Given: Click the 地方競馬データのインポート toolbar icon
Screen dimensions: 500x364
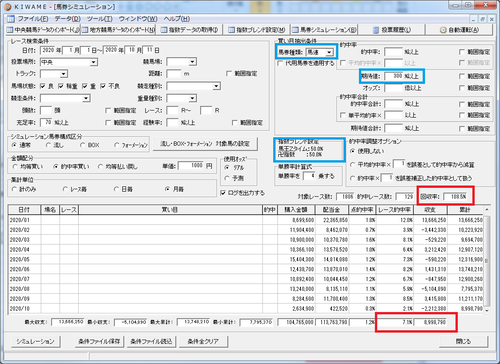Looking at the screenshot, I should pyautogui.click(x=85, y=30).
